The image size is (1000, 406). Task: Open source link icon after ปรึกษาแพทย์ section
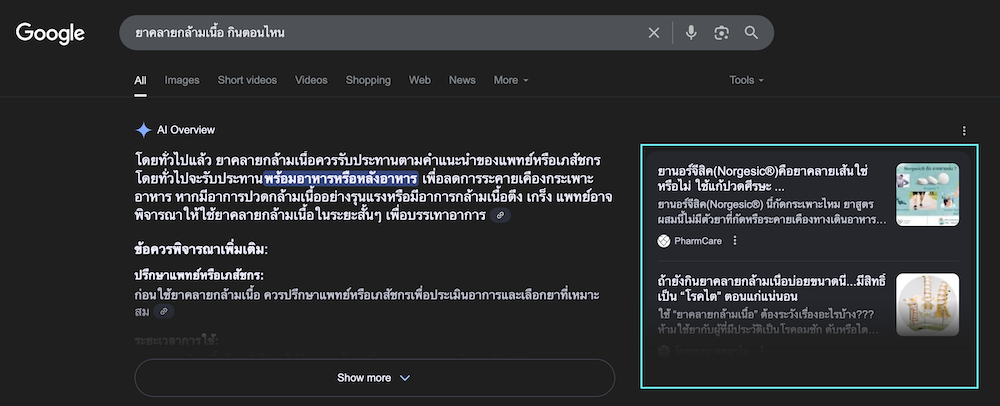coord(163,312)
